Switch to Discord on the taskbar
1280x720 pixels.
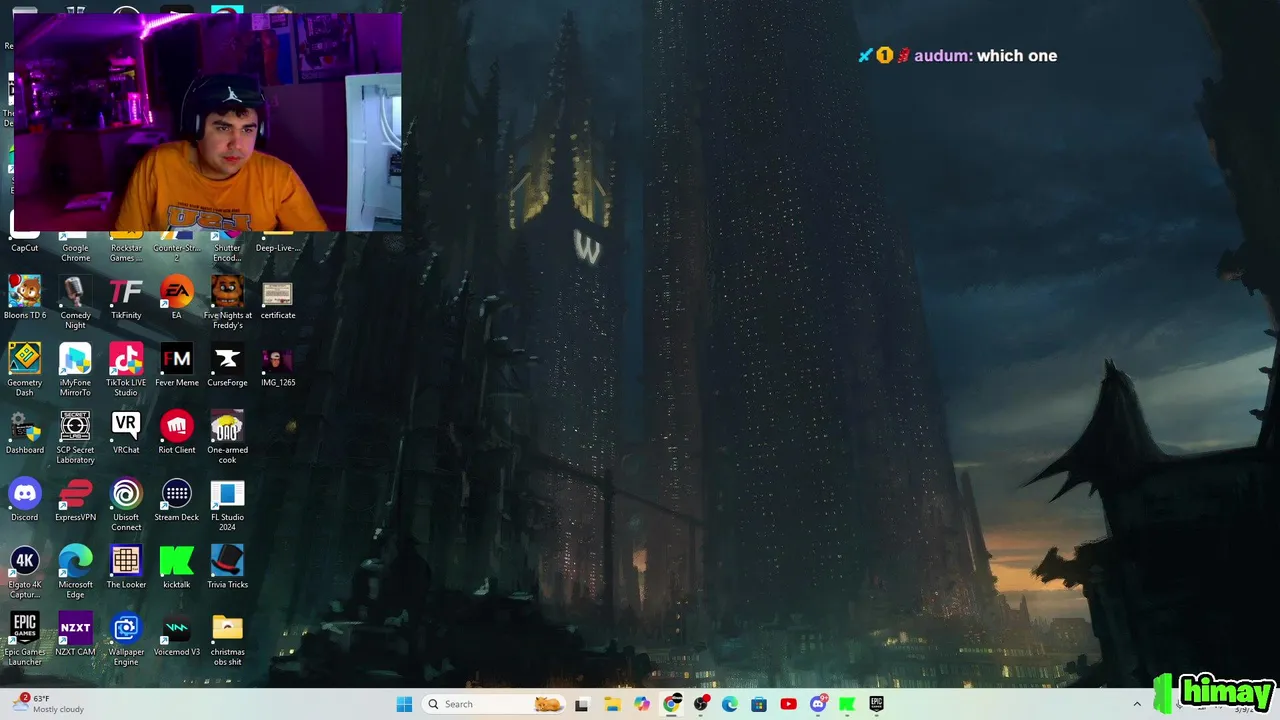tap(818, 704)
